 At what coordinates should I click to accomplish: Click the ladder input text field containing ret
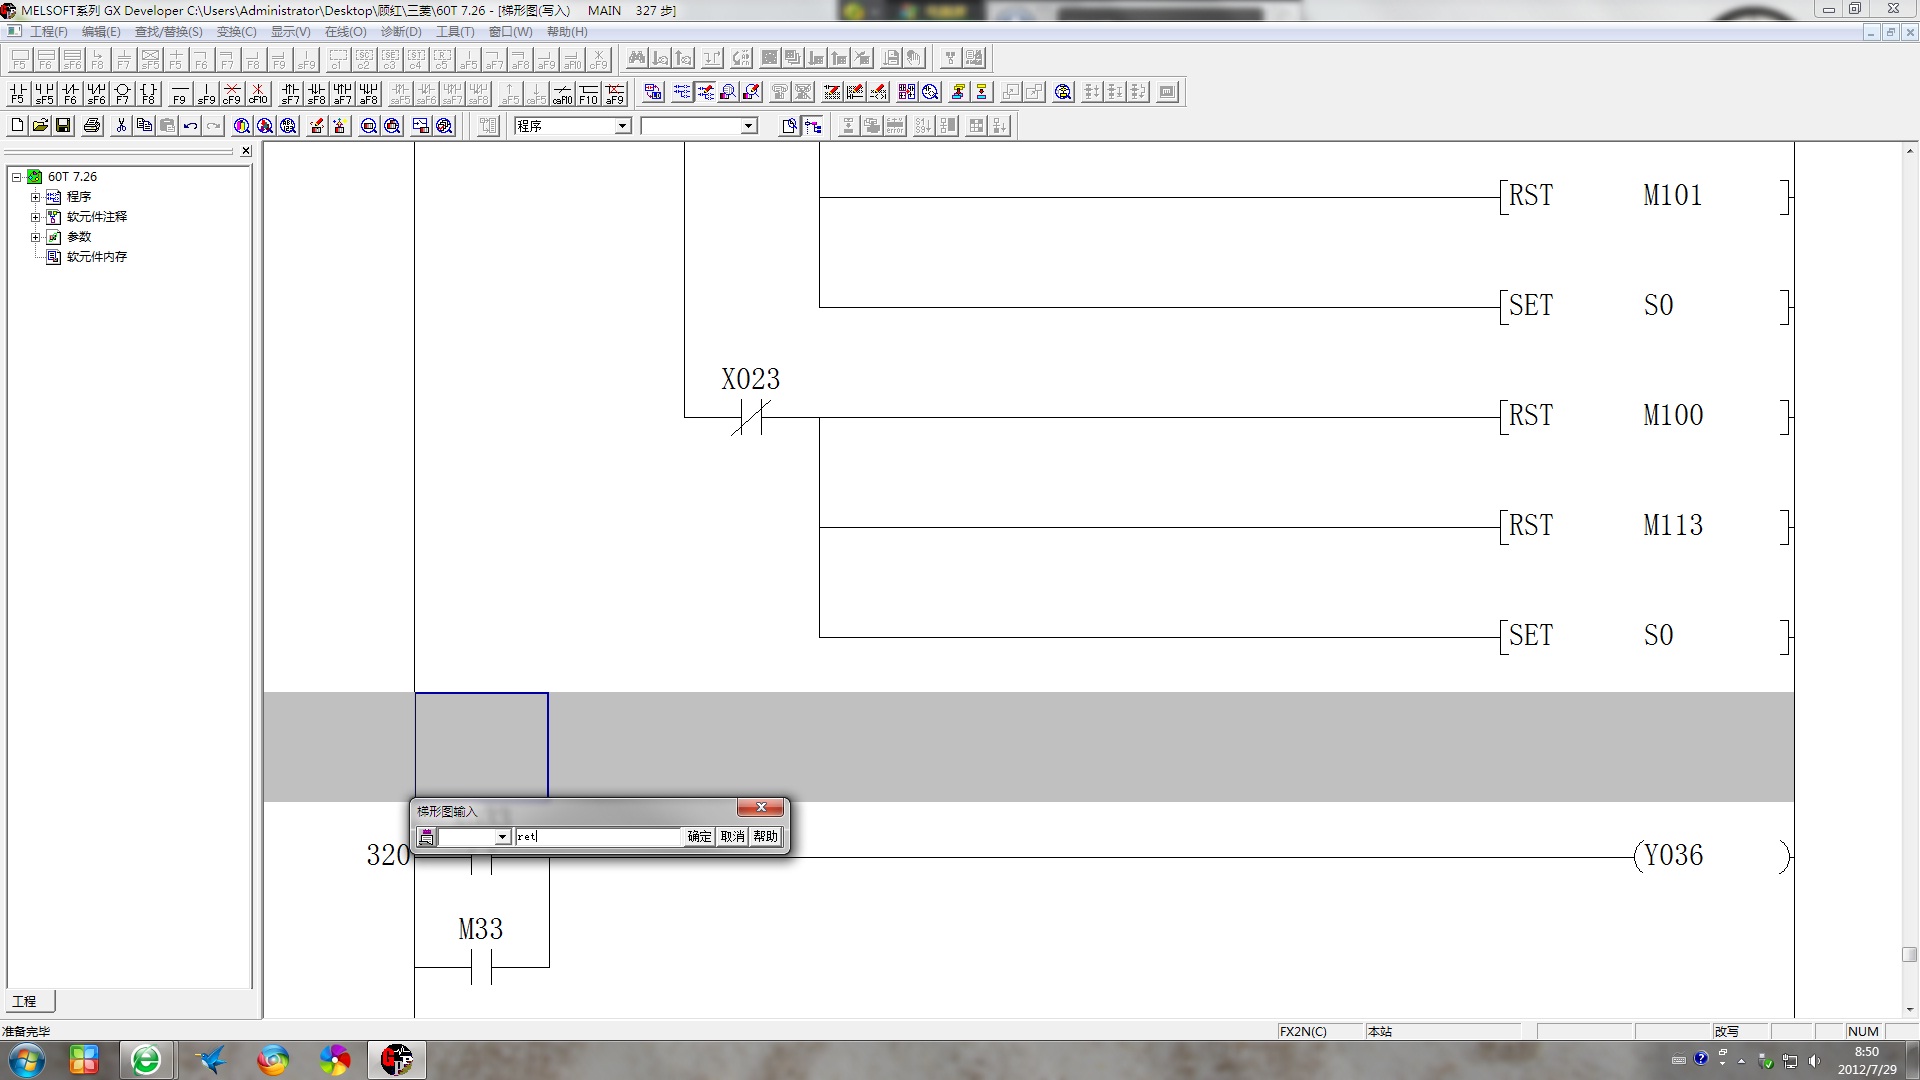pyautogui.click(x=598, y=837)
